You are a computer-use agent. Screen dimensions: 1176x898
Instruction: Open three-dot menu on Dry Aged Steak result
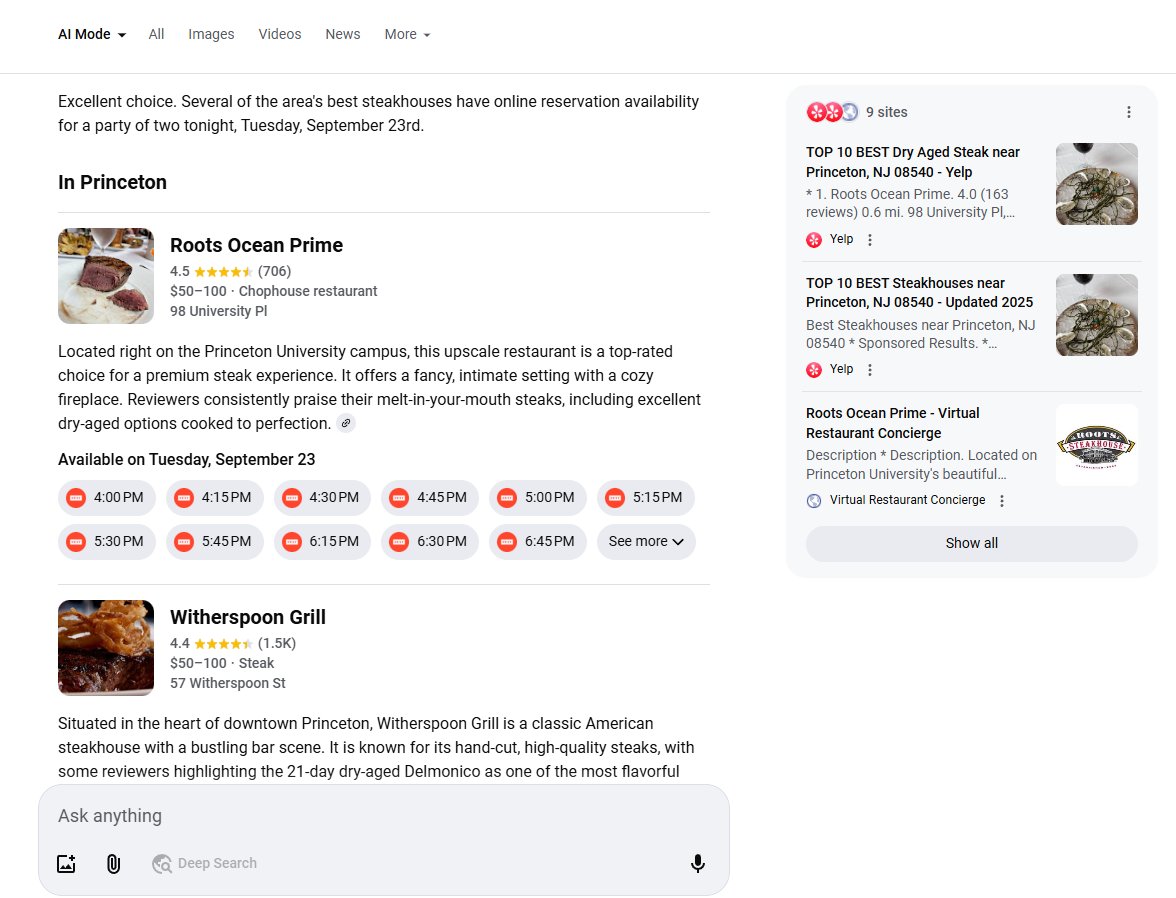[870, 240]
